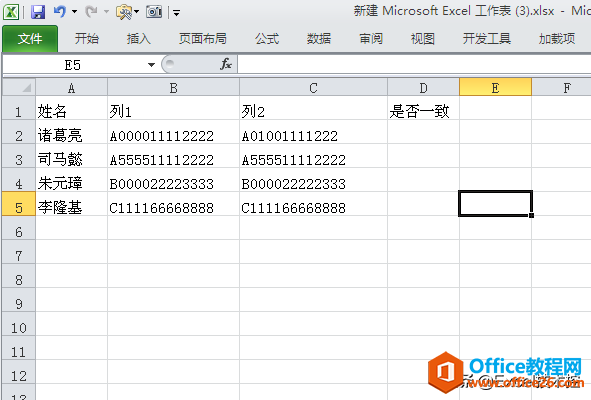Open the 文件 tab

click(30, 38)
